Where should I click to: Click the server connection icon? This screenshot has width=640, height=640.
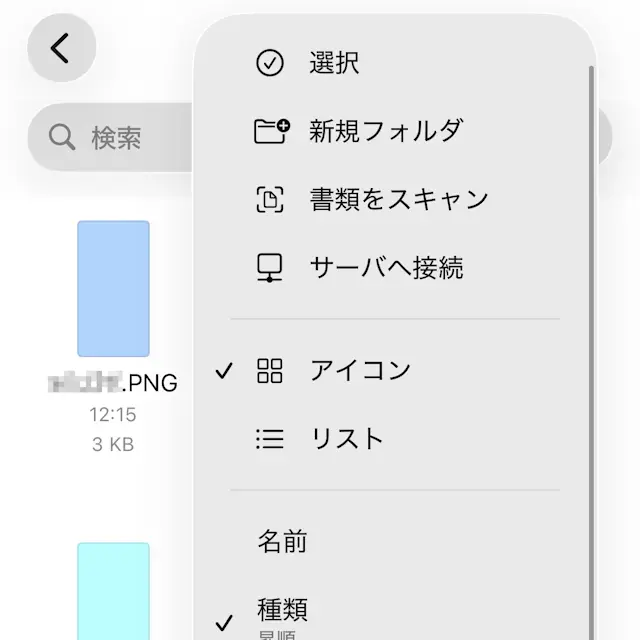tap(270, 267)
